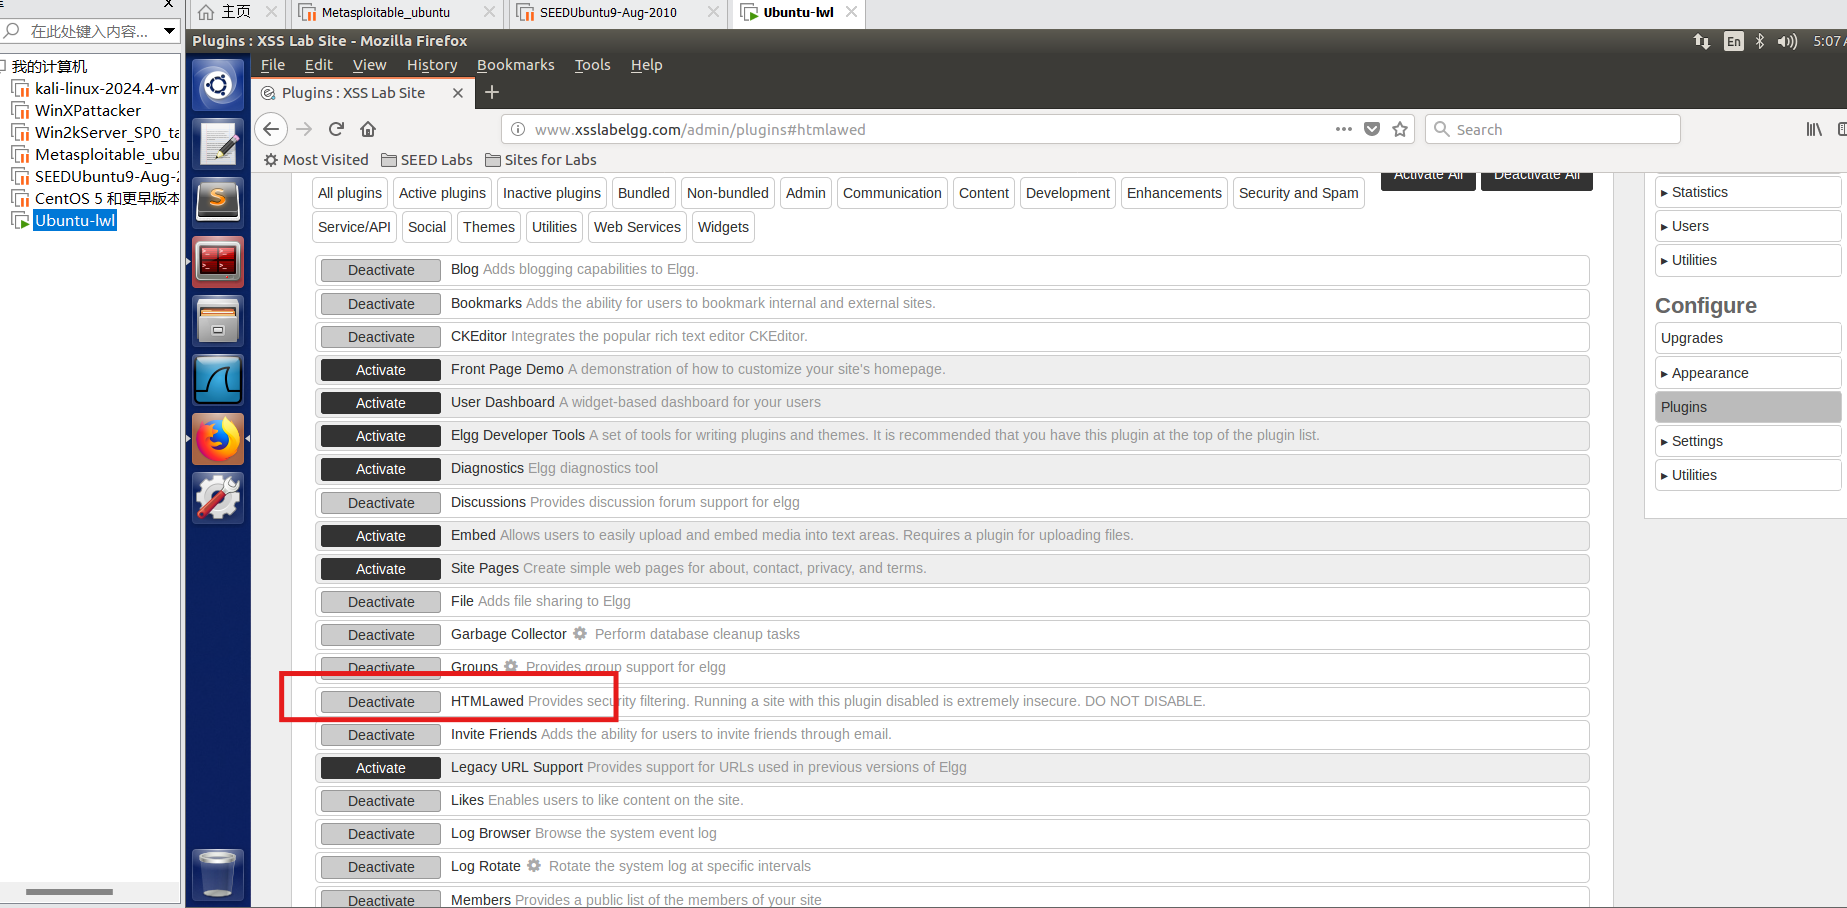The width and height of the screenshot is (1847, 908).
Task: Launch Wireshark from the dock
Action: coord(218,380)
